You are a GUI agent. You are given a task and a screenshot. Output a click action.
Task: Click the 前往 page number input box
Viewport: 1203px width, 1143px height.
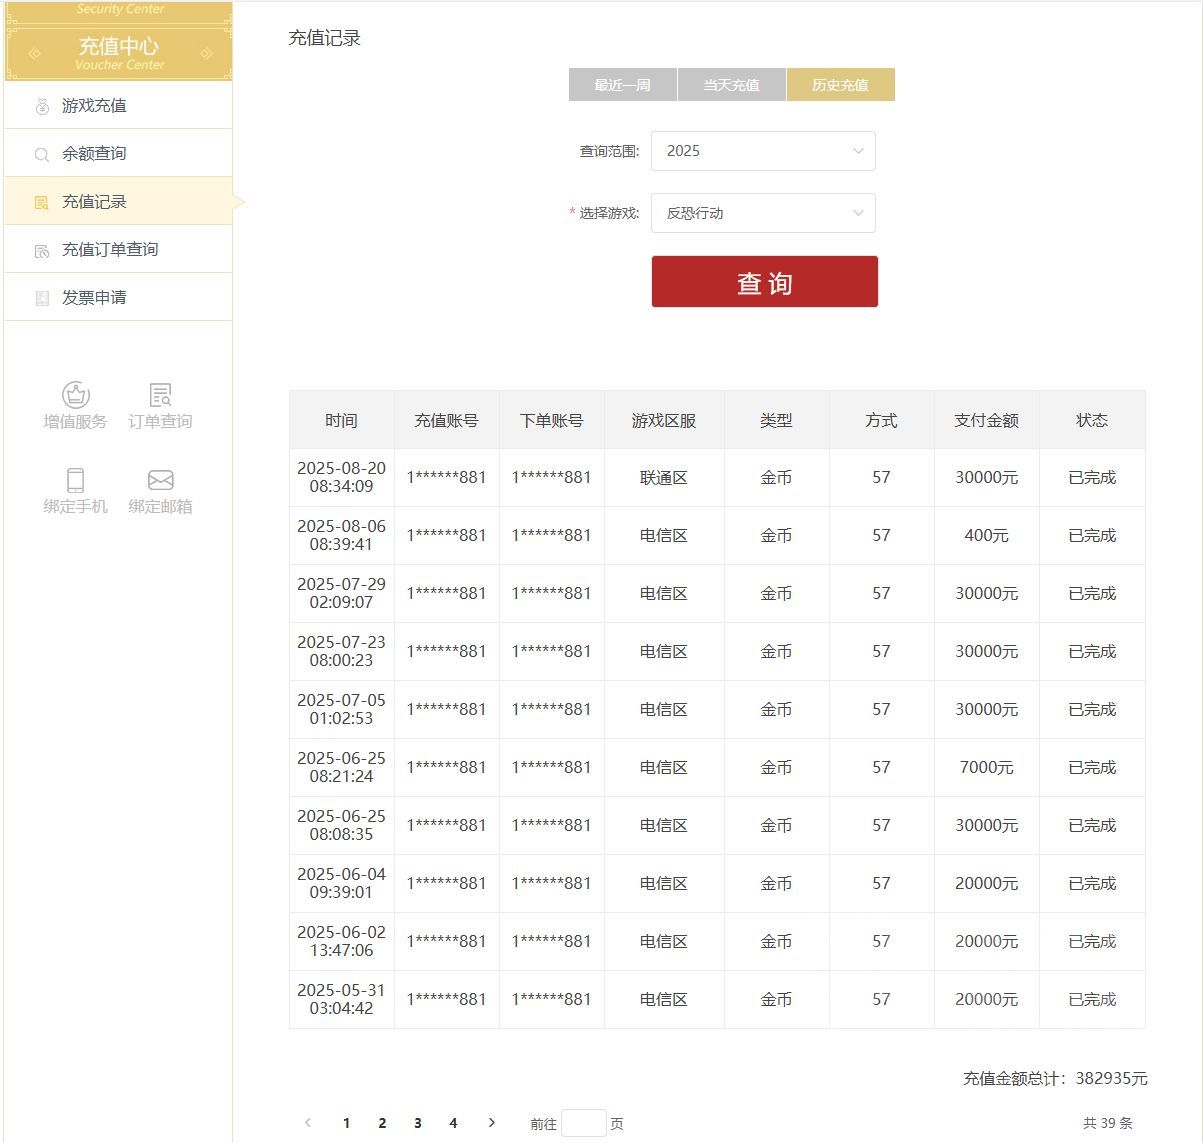tap(584, 1123)
